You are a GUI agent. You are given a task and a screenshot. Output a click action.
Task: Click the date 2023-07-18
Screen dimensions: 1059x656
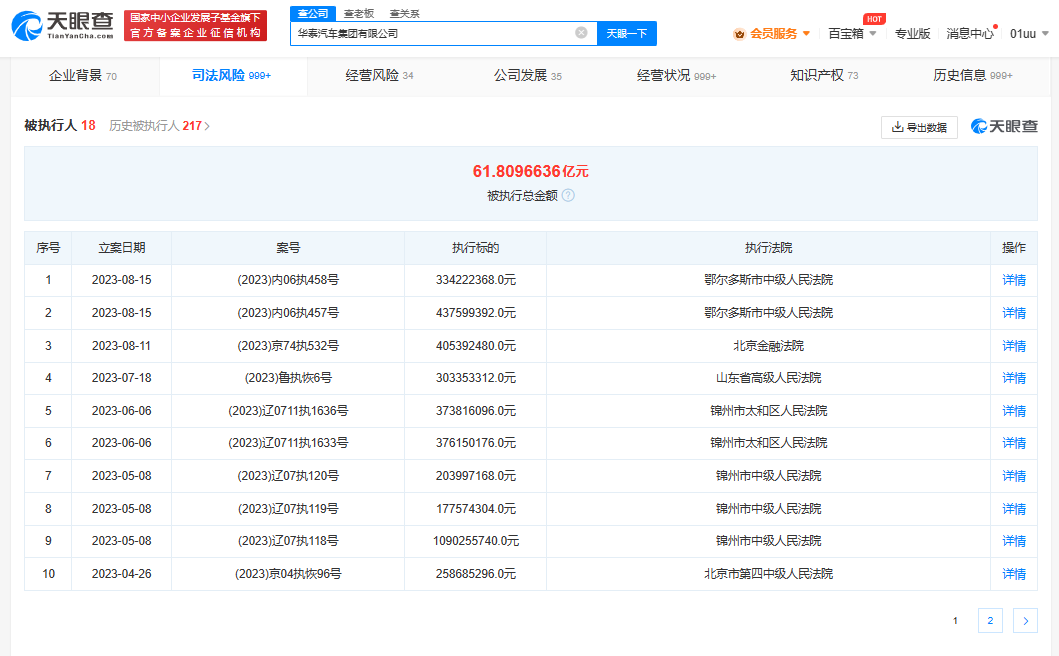point(122,378)
